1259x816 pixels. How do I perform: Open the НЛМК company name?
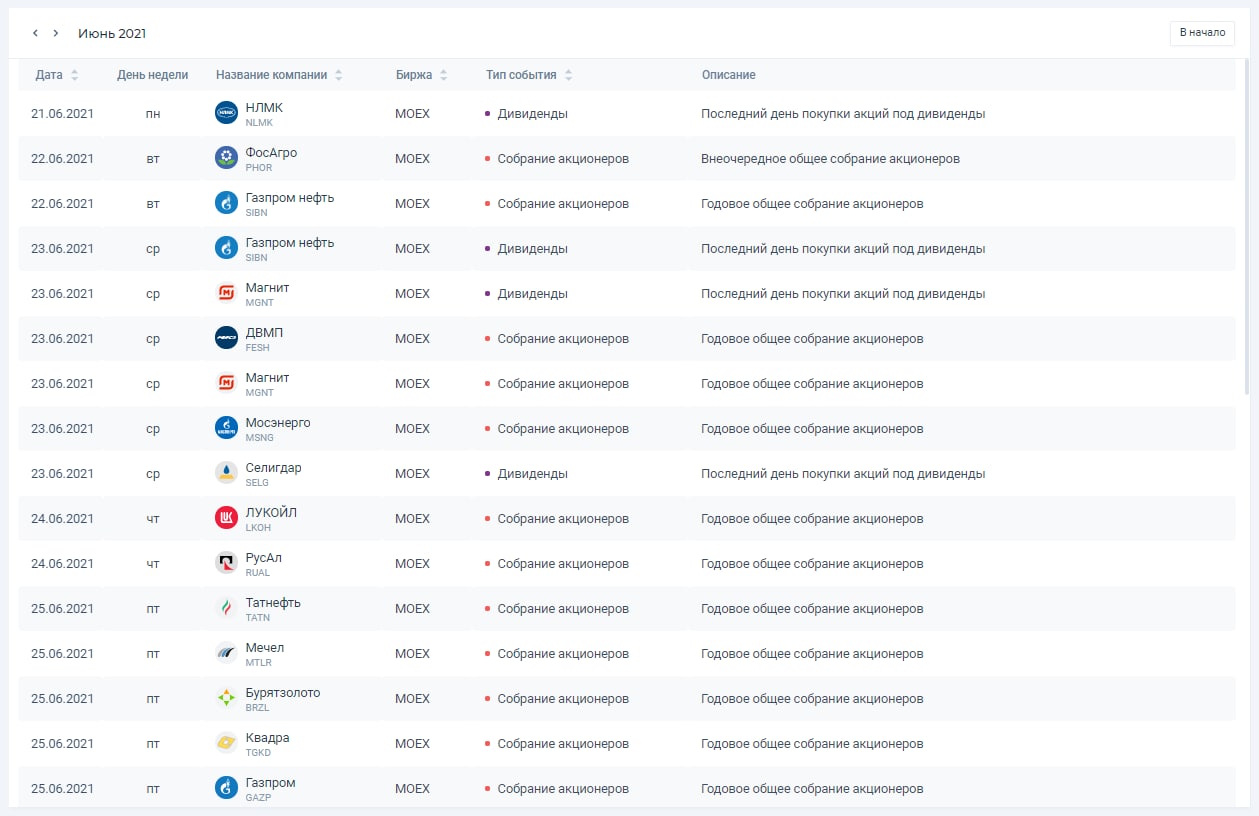point(264,107)
